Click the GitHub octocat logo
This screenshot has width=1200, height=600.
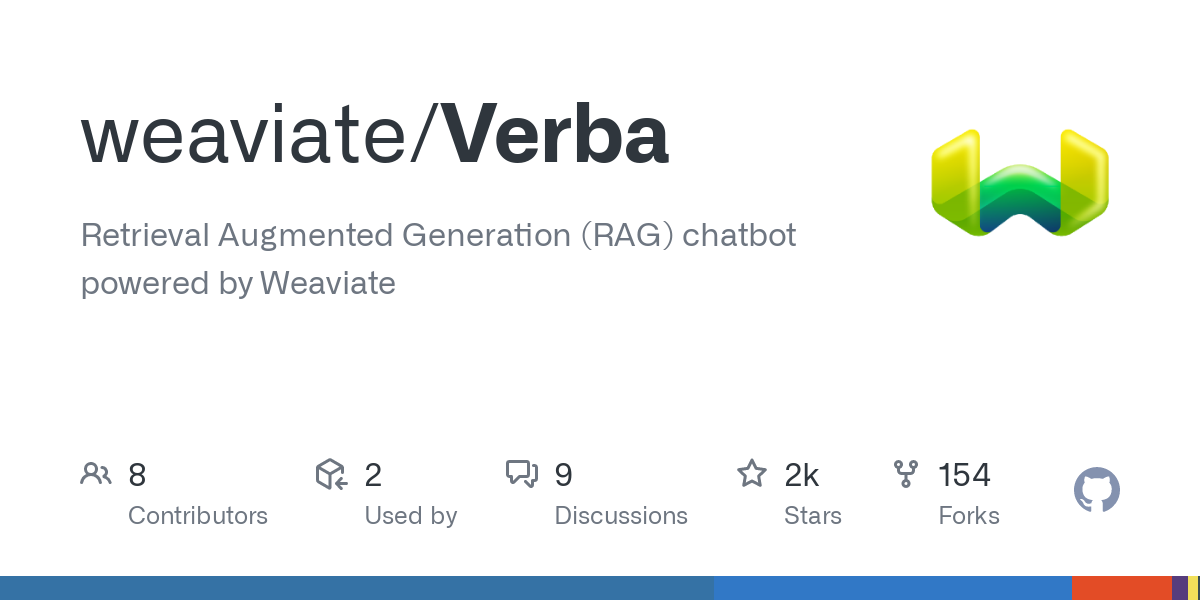click(1097, 491)
